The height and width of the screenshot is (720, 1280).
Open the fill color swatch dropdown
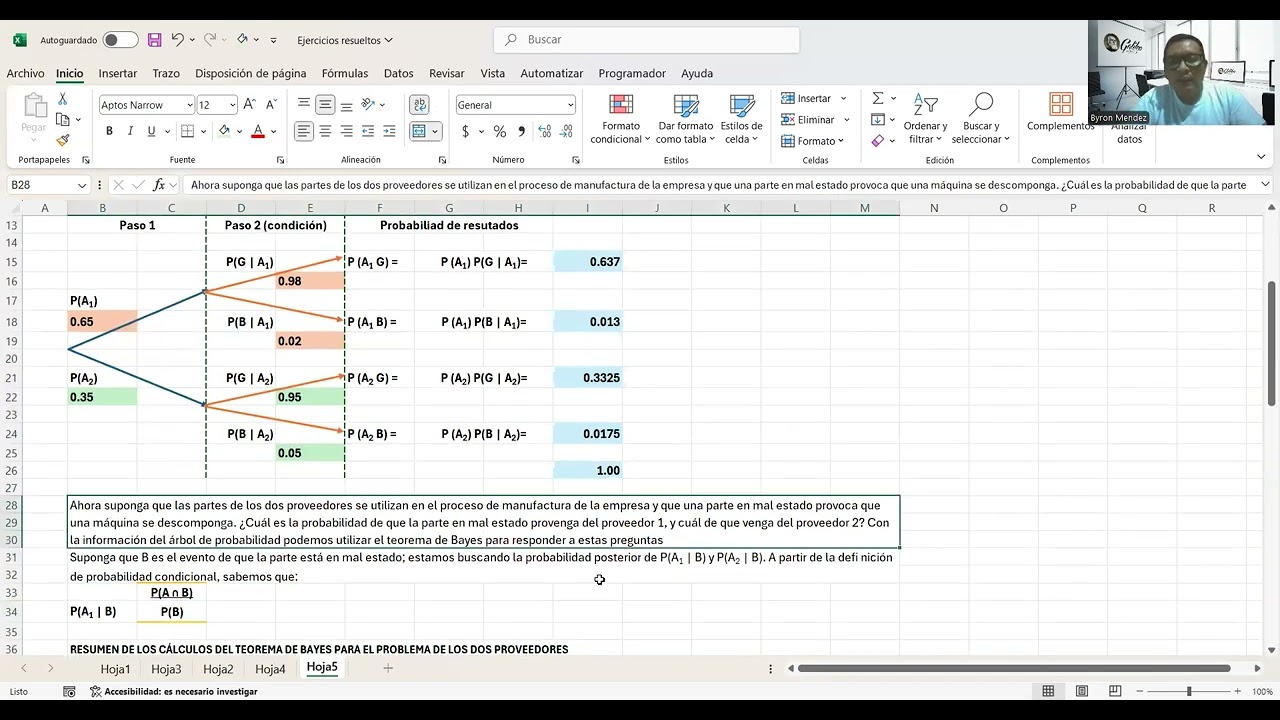coord(239,131)
